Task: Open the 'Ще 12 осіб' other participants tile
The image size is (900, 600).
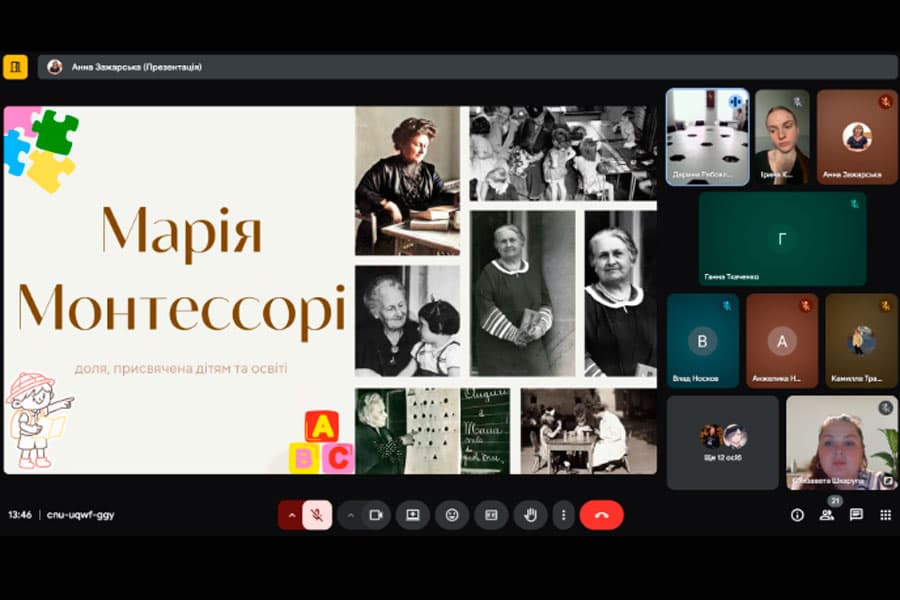Action: pyautogui.click(x=723, y=442)
